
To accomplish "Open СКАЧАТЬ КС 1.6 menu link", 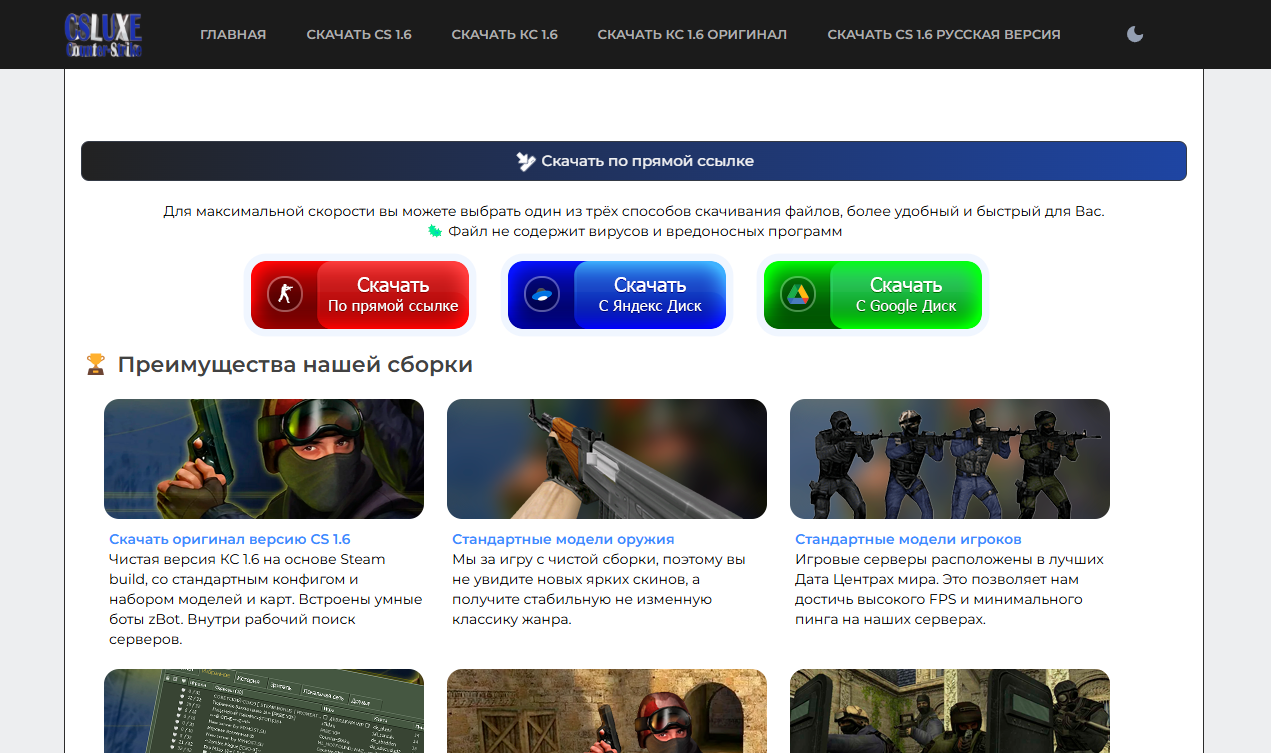I will pos(504,34).
